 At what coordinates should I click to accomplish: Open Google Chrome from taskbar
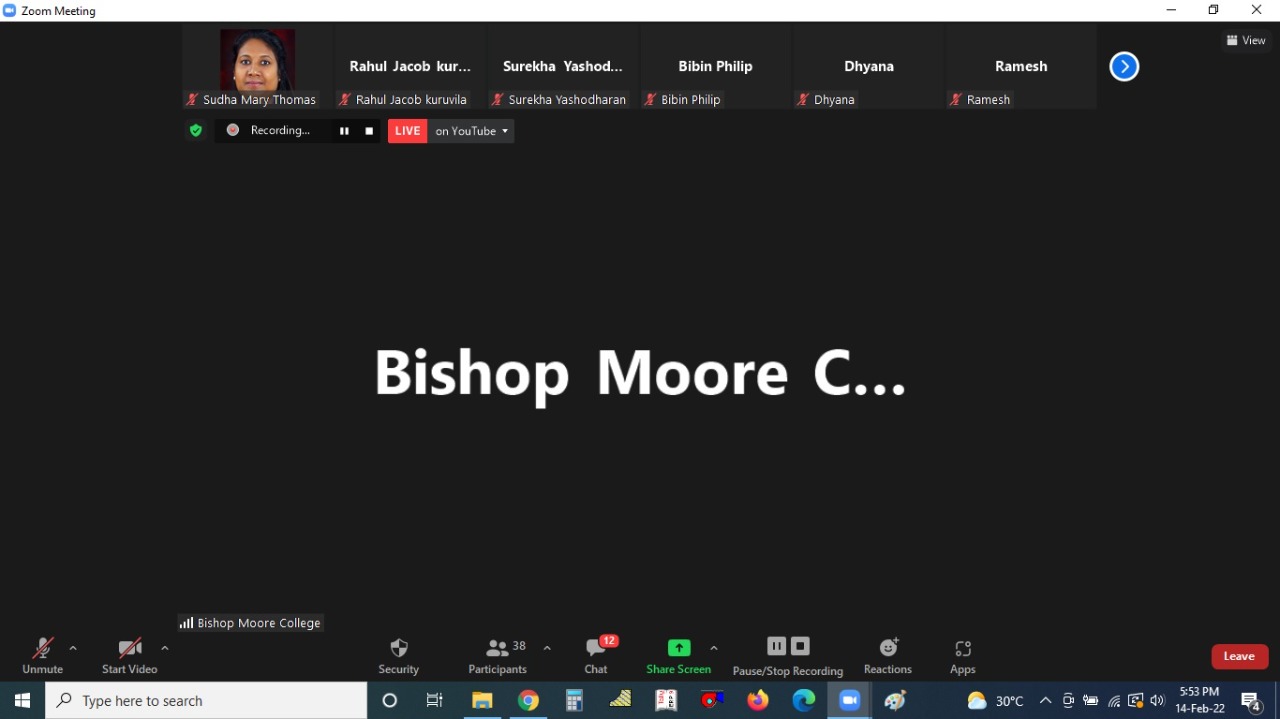click(x=528, y=700)
